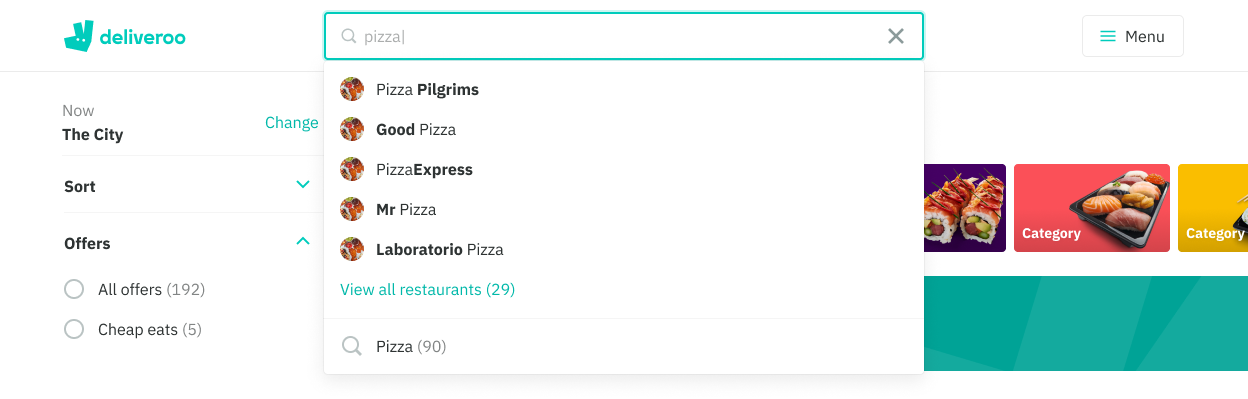Open the red sushi Category tile

pyautogui.click(x=1092, y=208)
